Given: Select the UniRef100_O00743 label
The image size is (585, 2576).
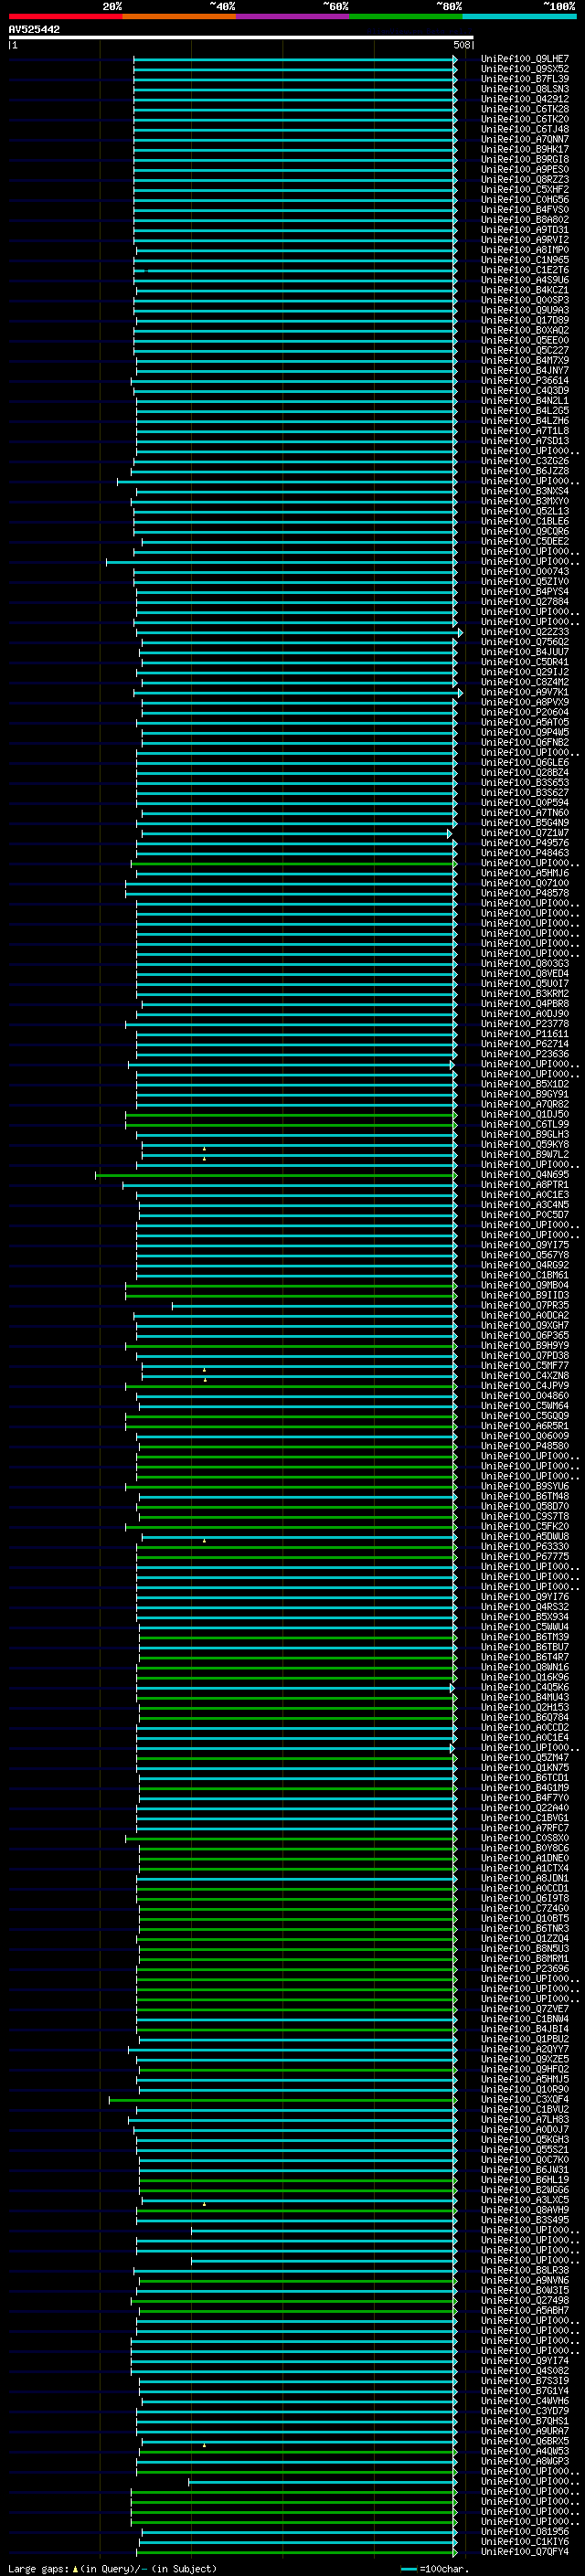Looking at the screenshot, I should [x=524, y=572].
